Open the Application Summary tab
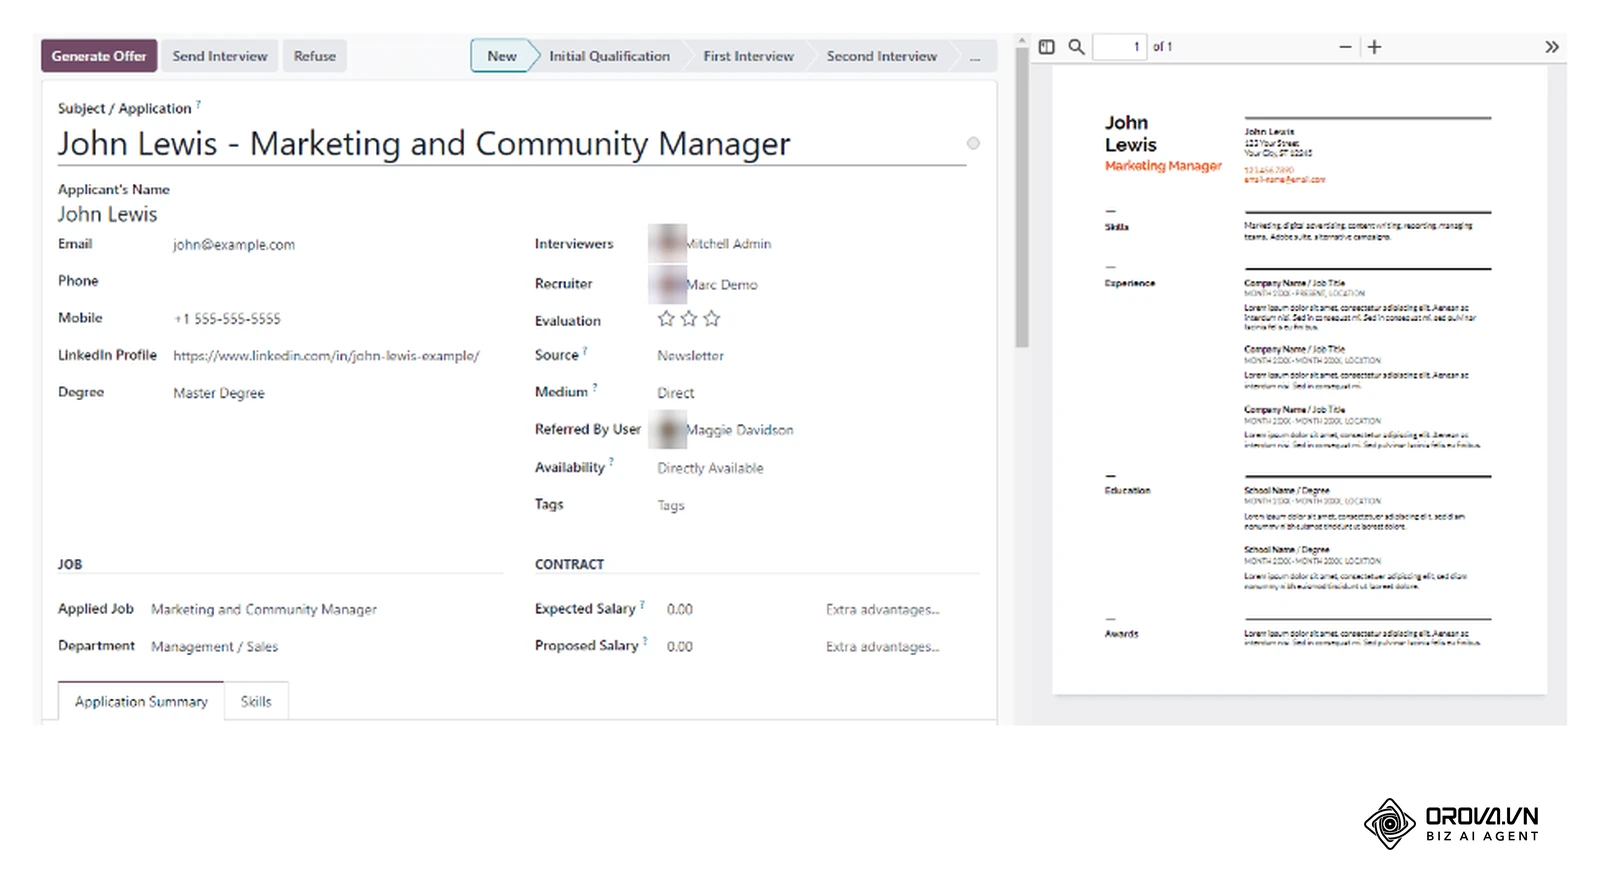The height and width of the screenshot is (890, 1600). 141,701
